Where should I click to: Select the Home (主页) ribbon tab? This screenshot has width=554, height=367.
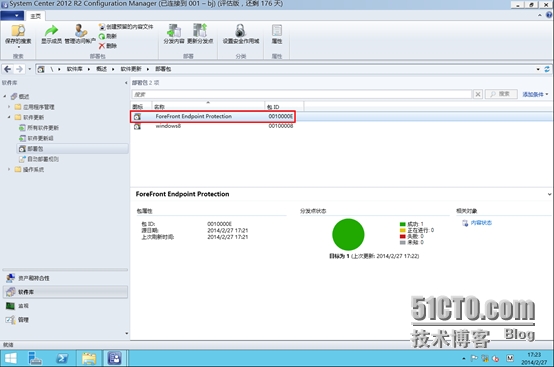click(35, 16)
